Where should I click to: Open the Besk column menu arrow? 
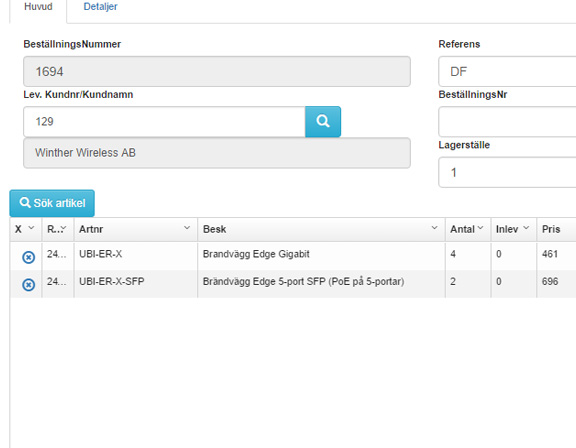click(434, 228)
